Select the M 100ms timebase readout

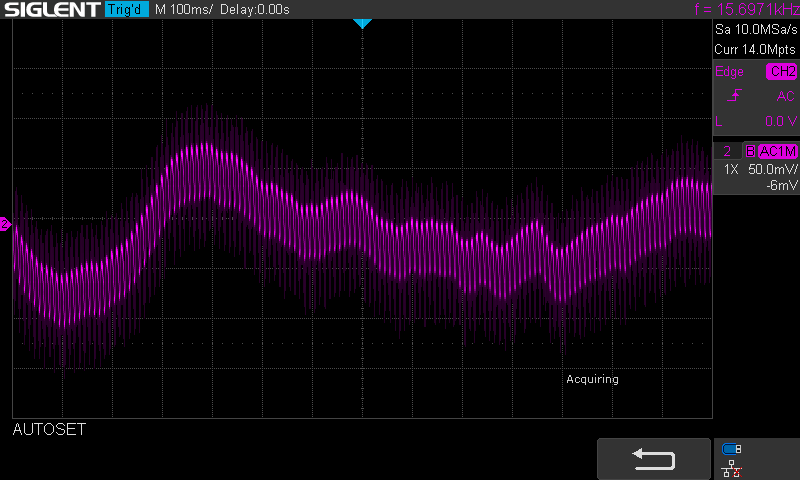point(184,9)
